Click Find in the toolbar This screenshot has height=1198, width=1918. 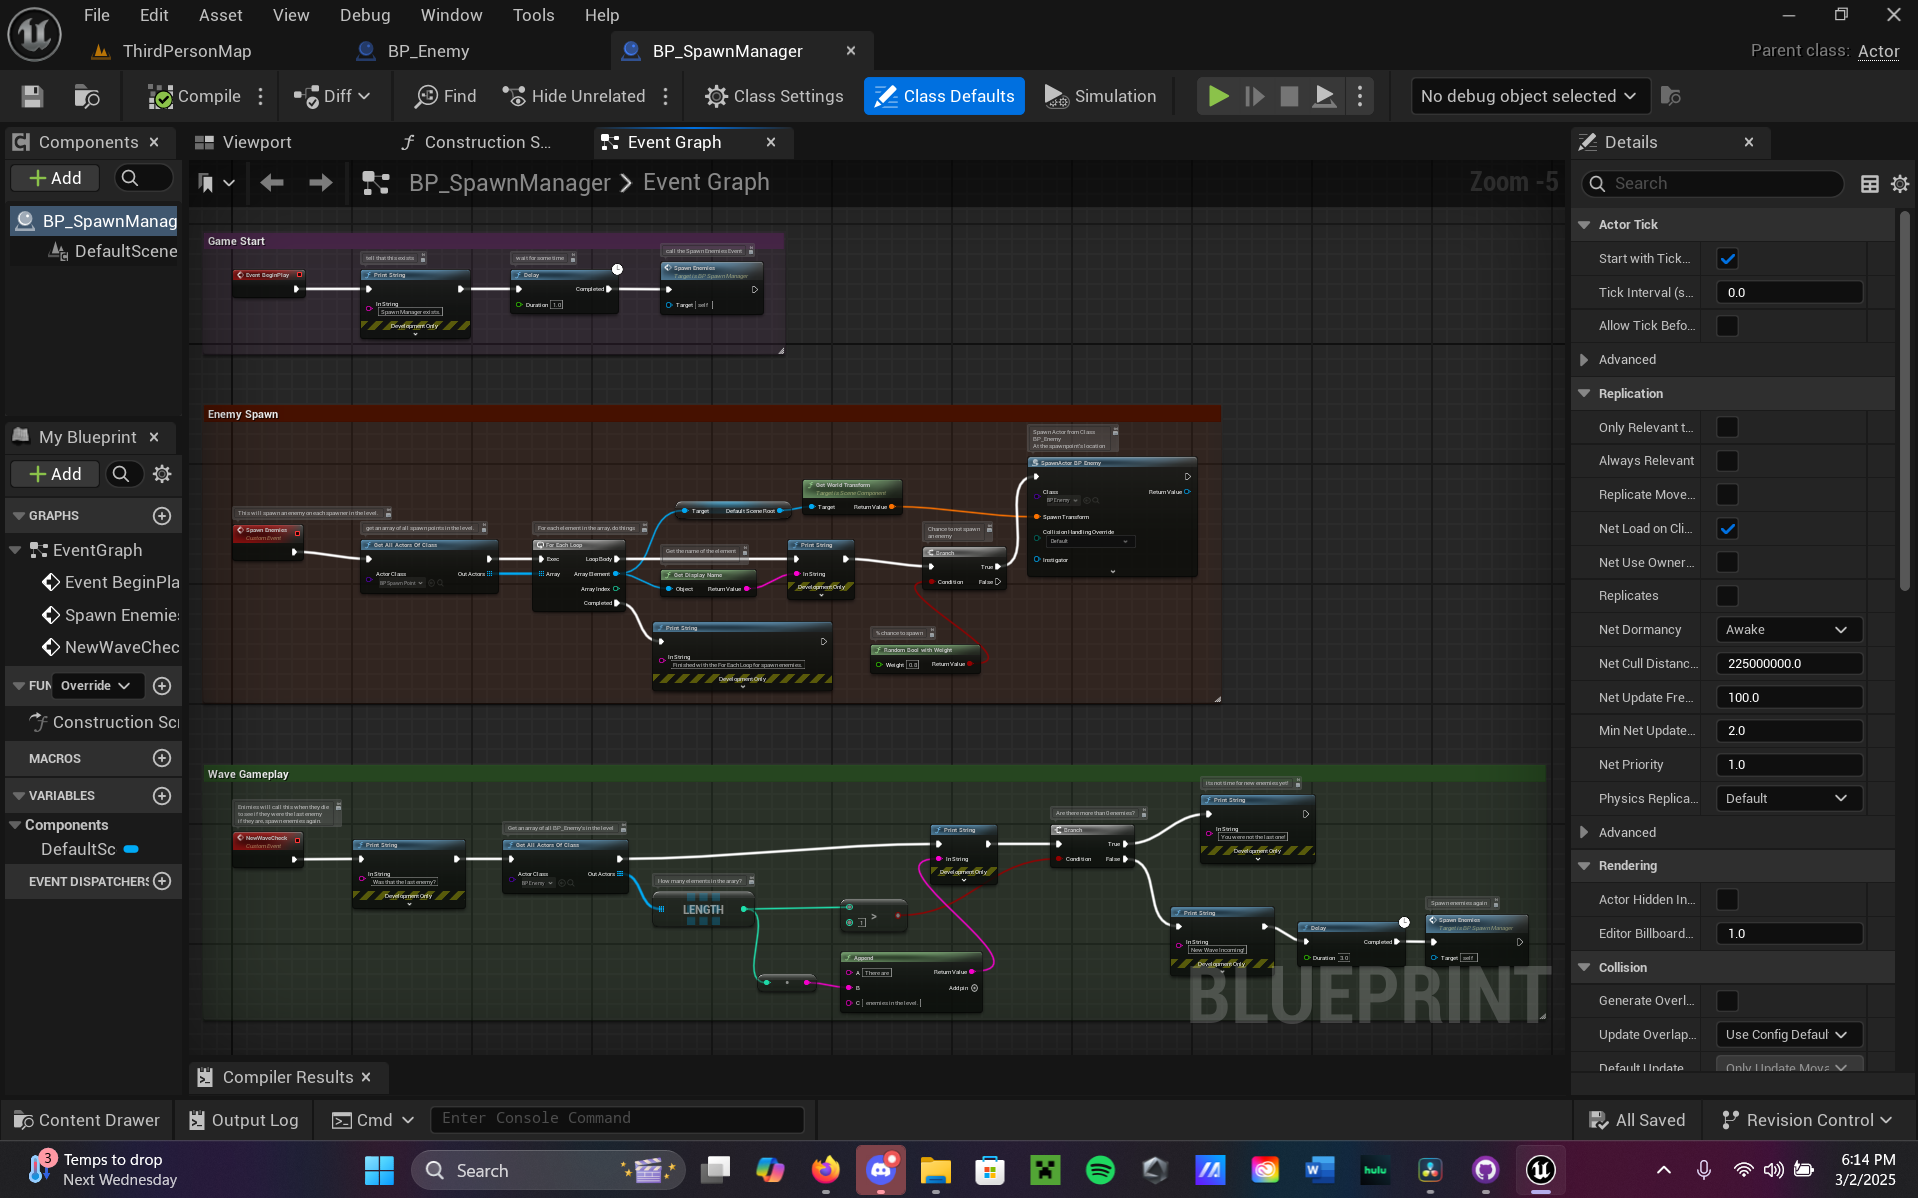tap(446, 96)
